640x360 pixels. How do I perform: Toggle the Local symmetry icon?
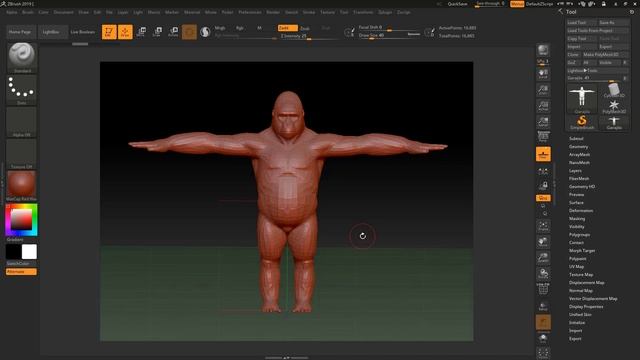[x=543, y=171]
